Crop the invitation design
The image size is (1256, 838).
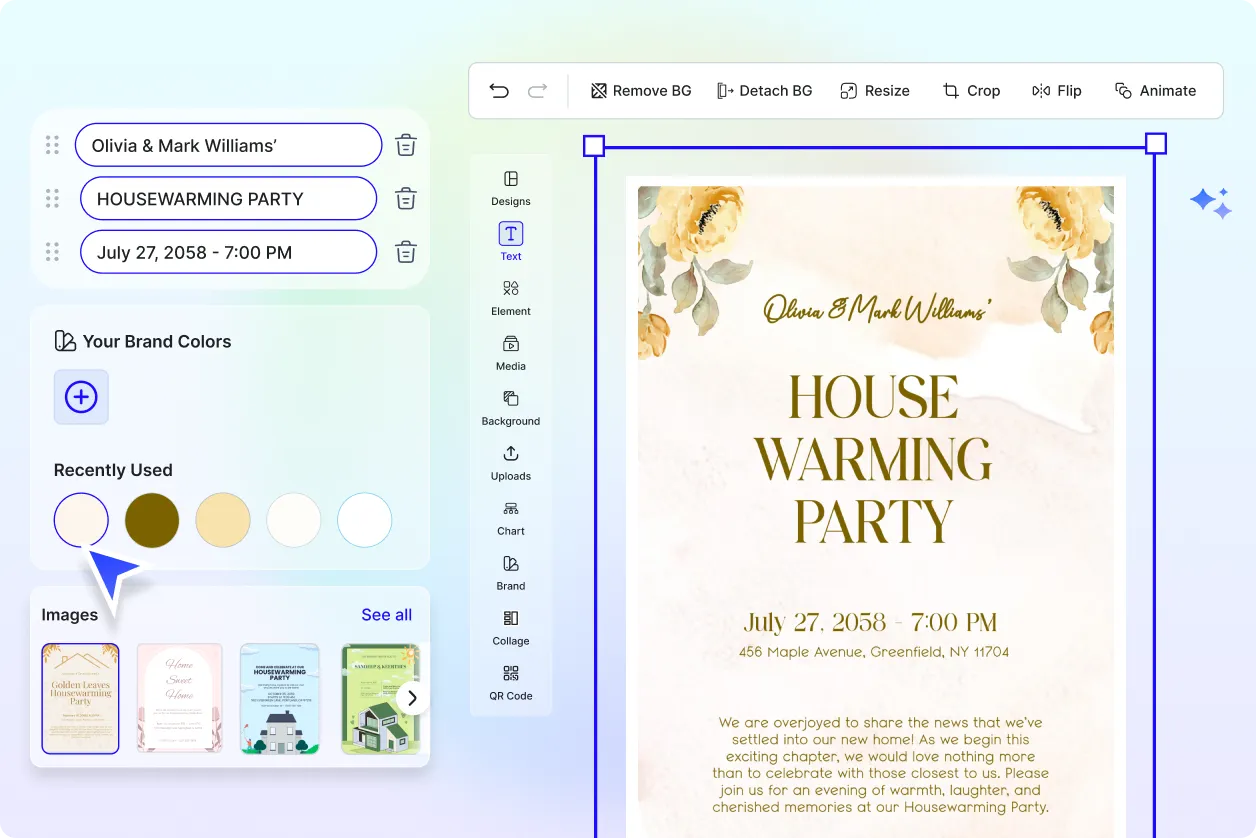[x=971, y=90]
